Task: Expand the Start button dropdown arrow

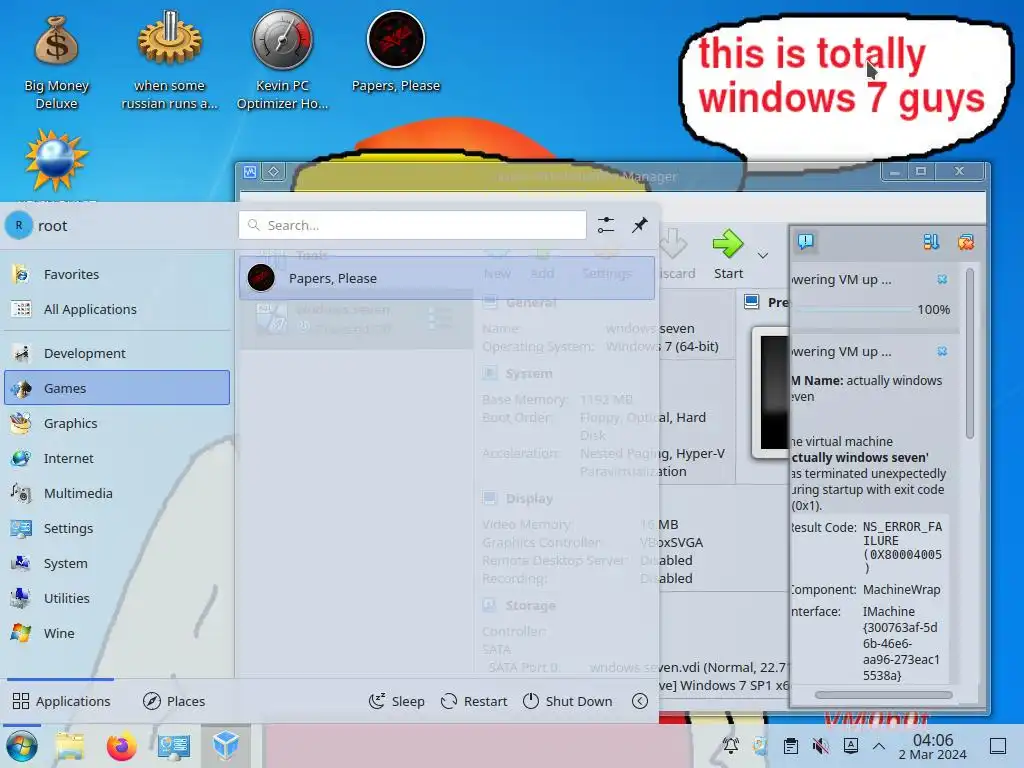Action: (763, 255)
